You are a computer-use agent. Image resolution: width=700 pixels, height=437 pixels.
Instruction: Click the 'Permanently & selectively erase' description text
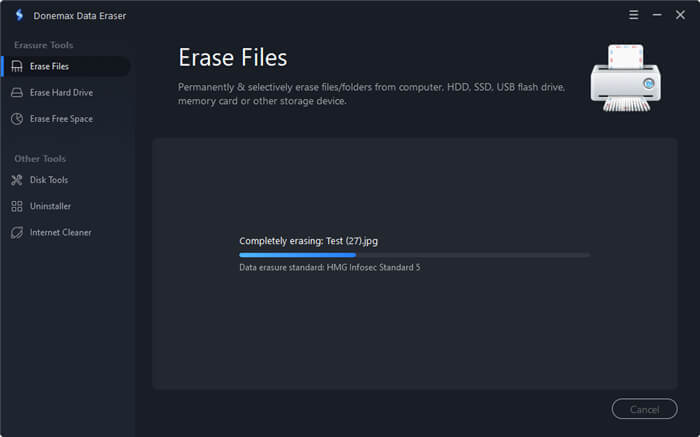point(371,94)
